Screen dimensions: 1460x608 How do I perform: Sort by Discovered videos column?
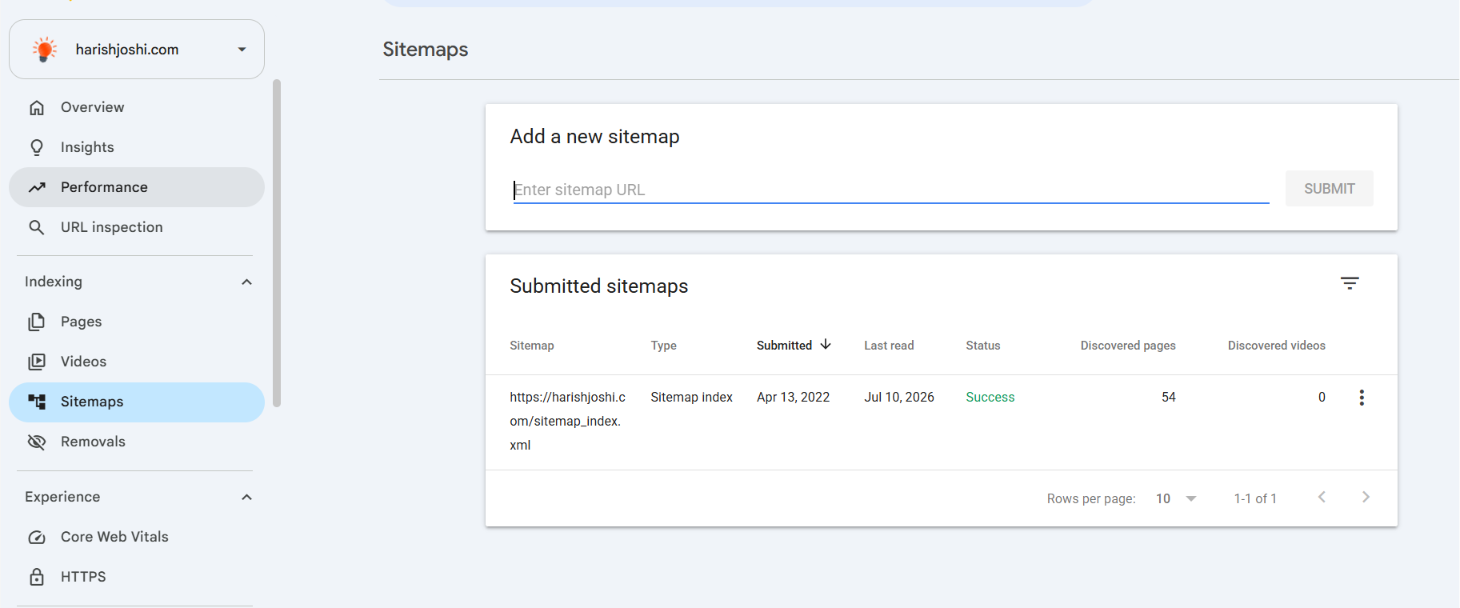point(1277,346)
